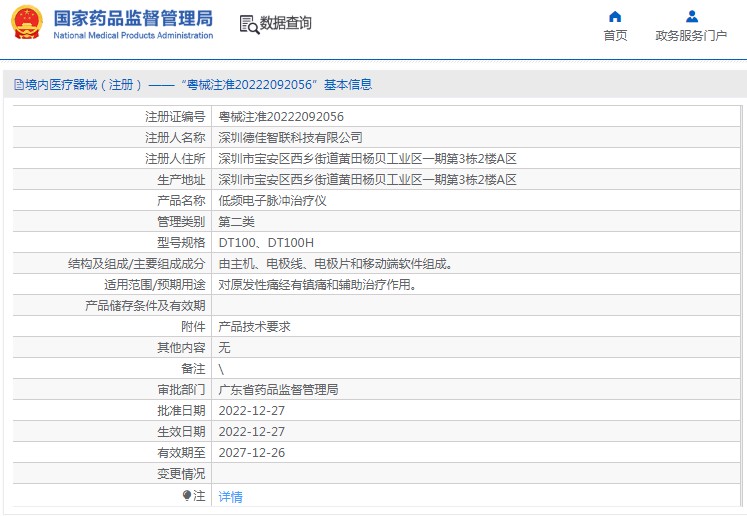The image size is (747, 516).
Task: Select model value DT100、DT100H
Action: tap(266, 243)
